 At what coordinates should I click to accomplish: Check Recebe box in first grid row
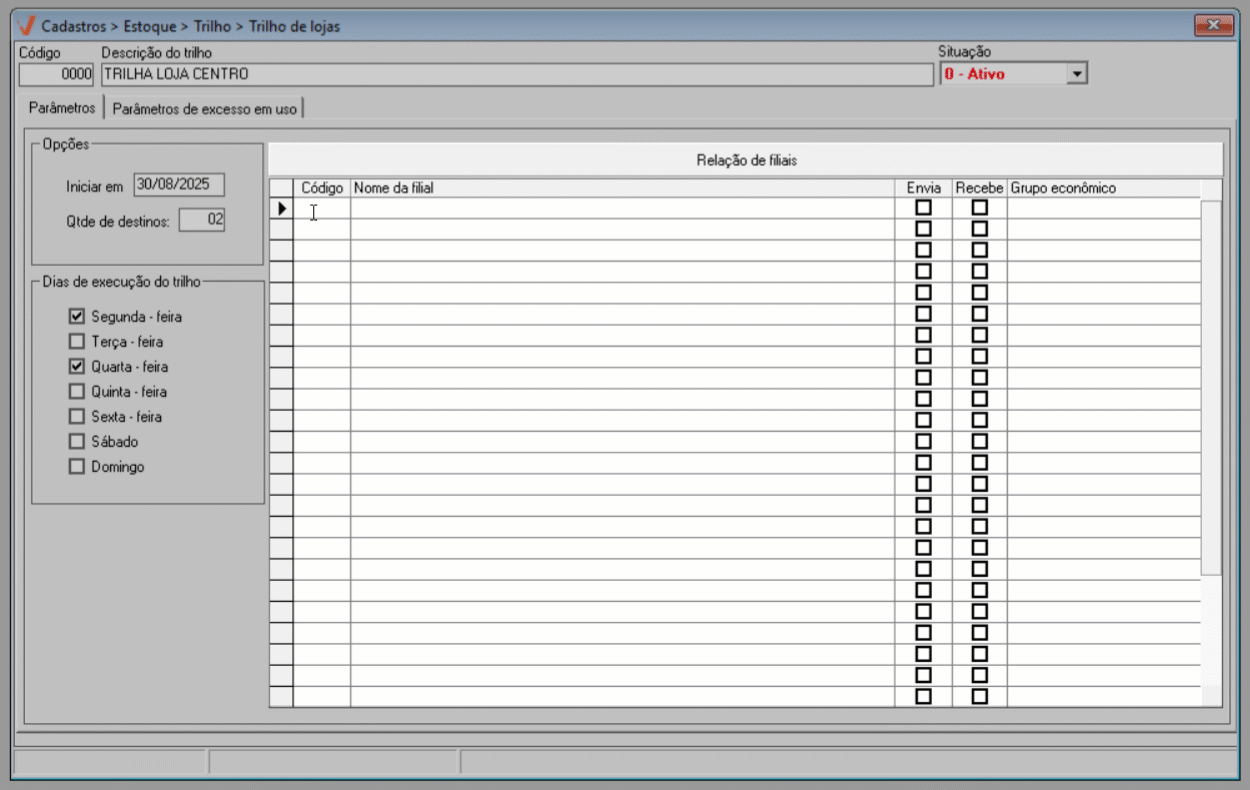[x=980, y=208]
